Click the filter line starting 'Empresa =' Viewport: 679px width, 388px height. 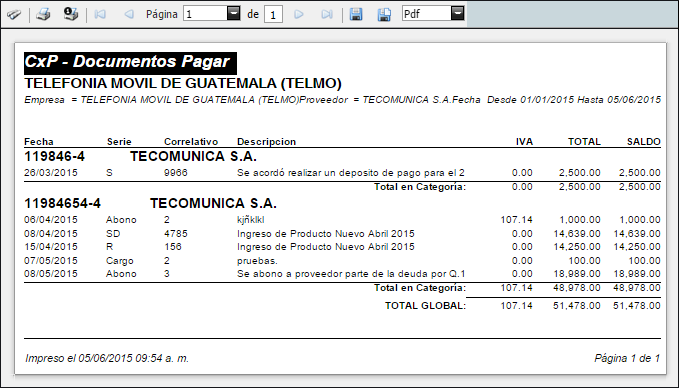click(x=343, y=100)
